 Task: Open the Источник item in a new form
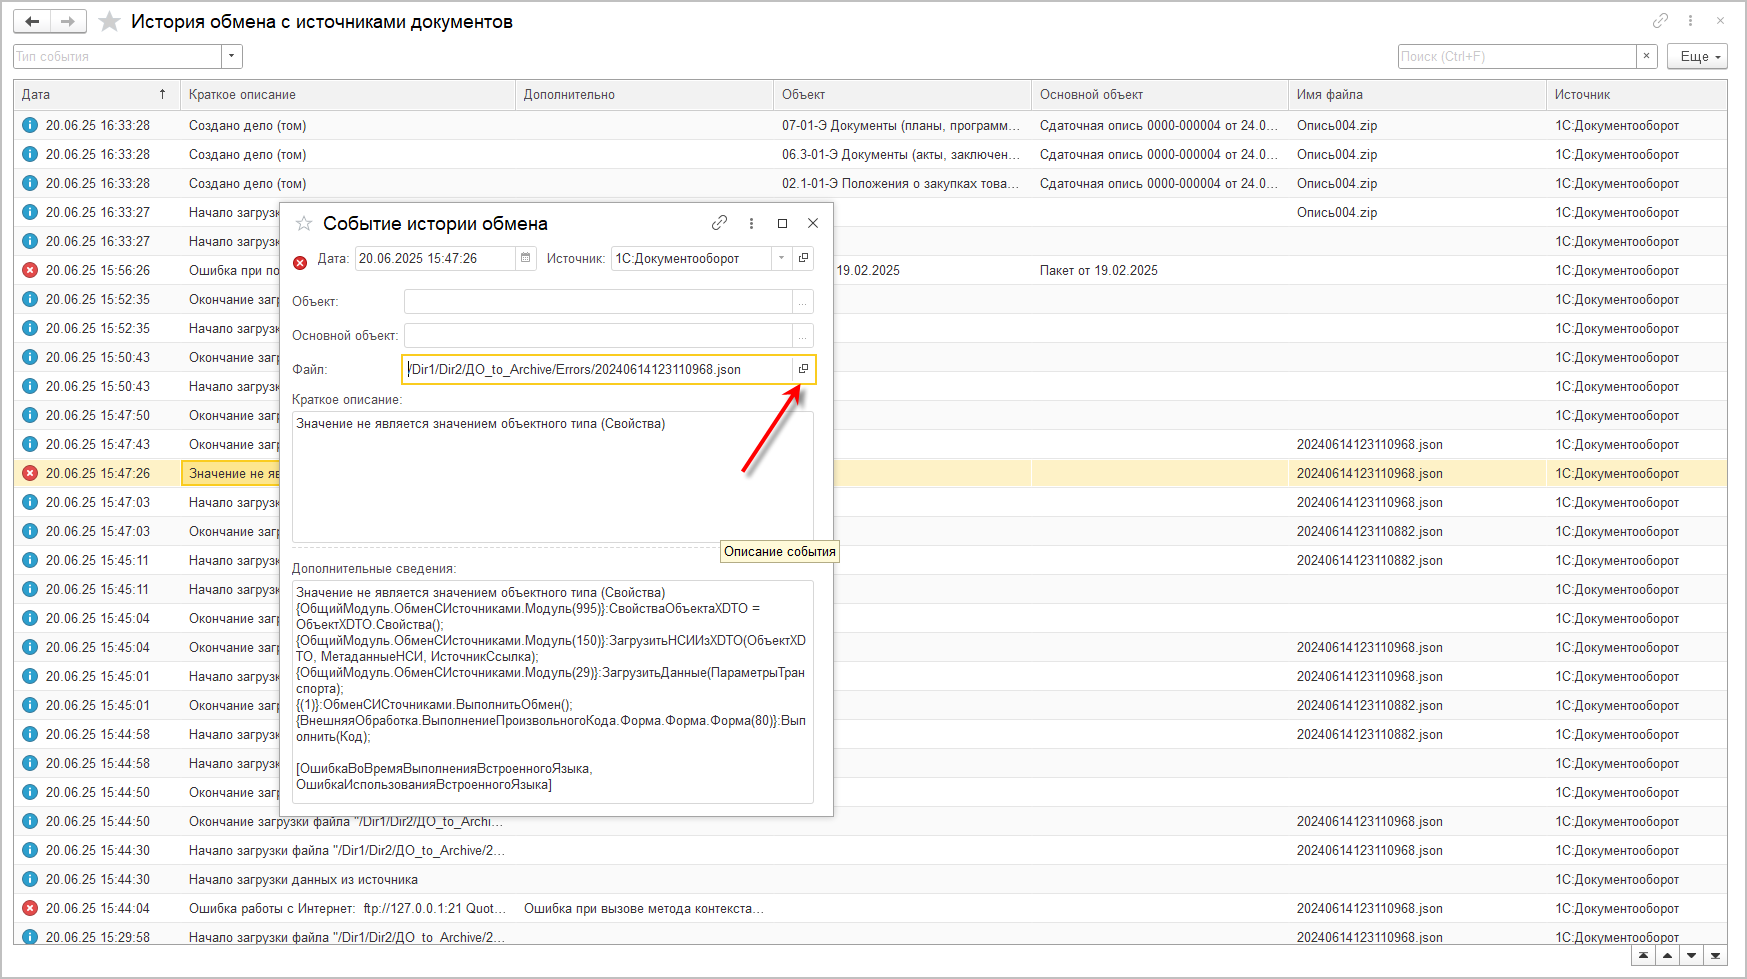click(x=803, y=258)
